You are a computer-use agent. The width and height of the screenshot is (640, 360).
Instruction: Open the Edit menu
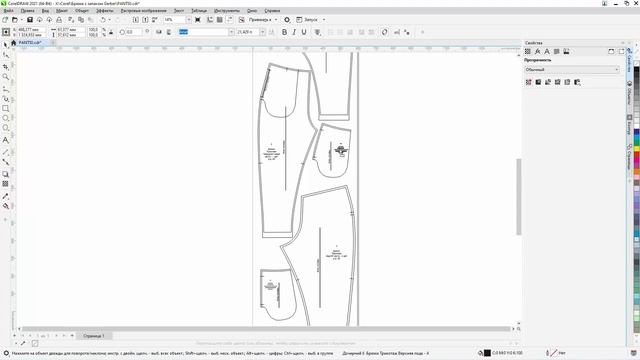(x=28, y=11)
